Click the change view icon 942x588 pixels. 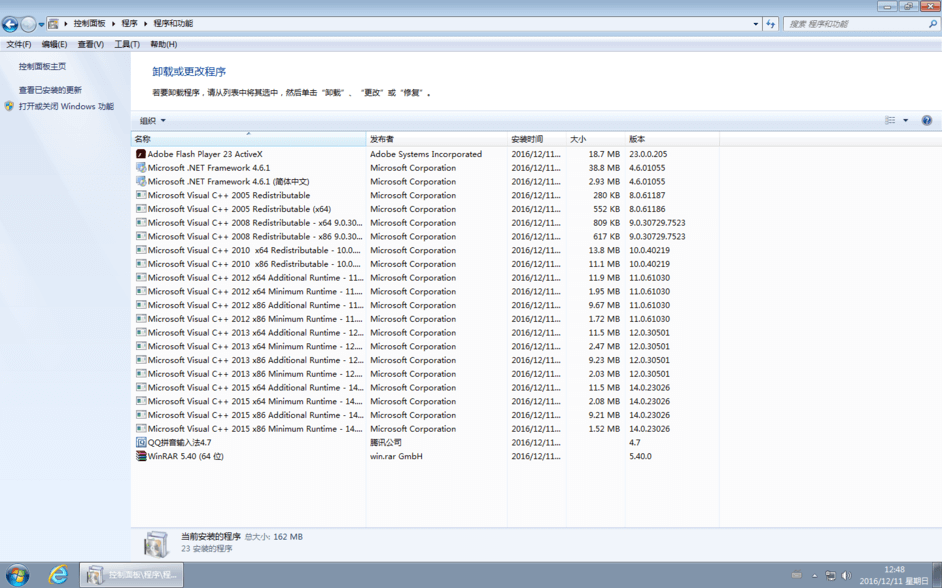pos(890,121)
